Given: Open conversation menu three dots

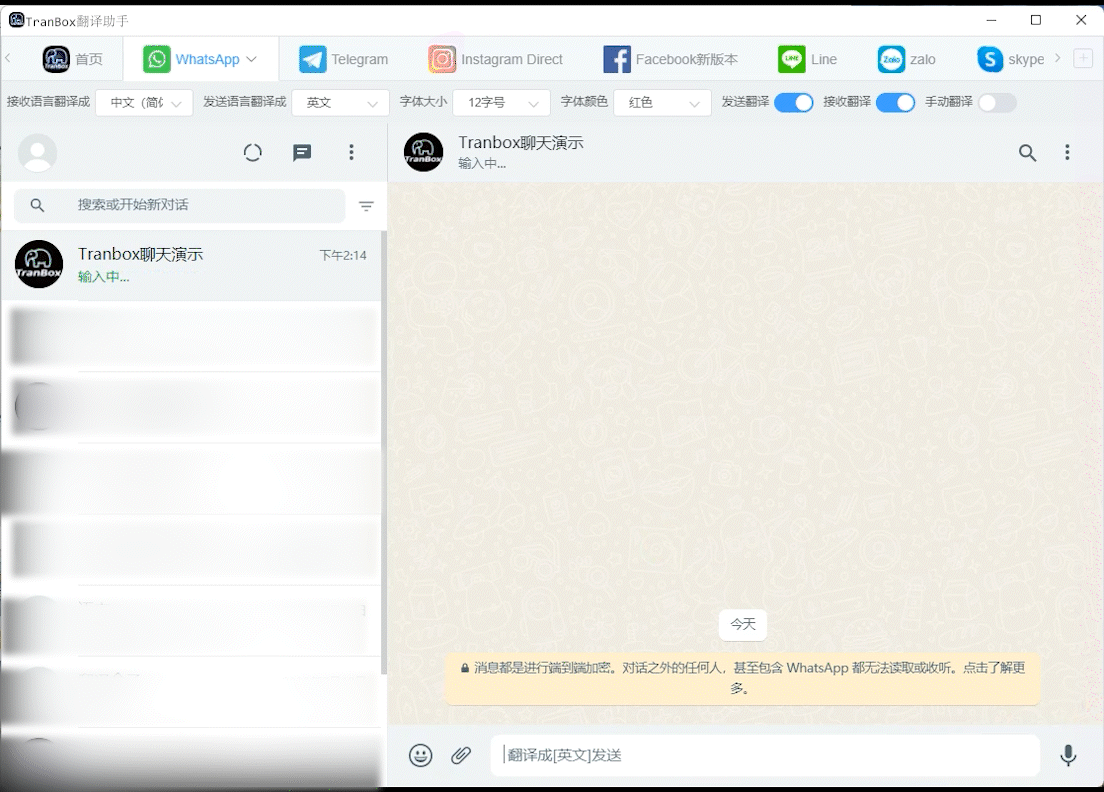Looking at the screenshot, I should click(1067, 153).
